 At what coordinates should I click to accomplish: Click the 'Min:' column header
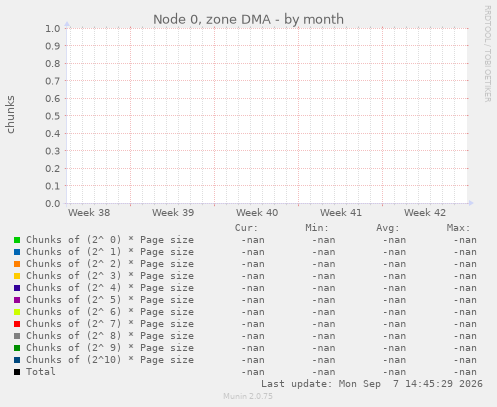317,228
